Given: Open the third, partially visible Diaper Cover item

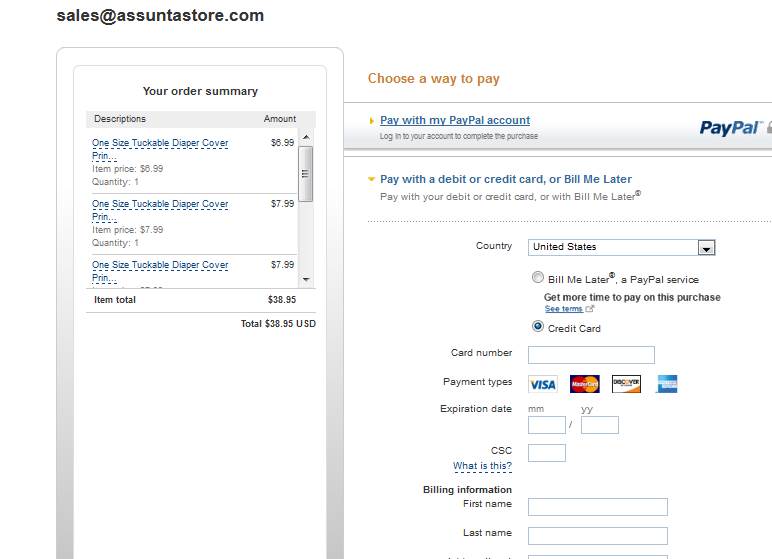Looking at the screenshot, I should click(x=160, y=271).
